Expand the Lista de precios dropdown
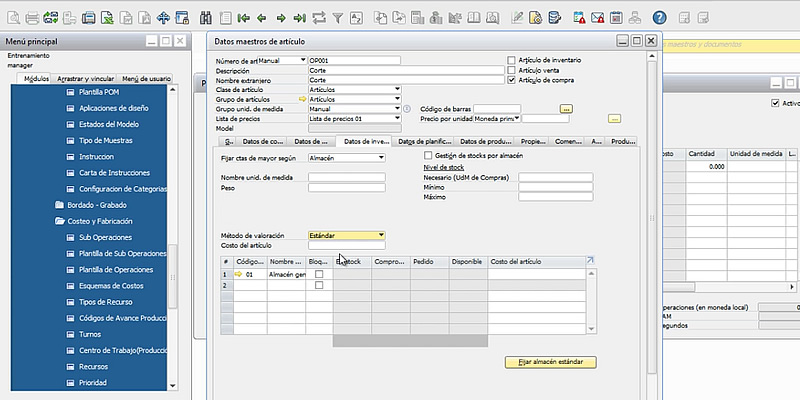Image resolution: width=800 pixels, height=400 pixels. (397, 118)
